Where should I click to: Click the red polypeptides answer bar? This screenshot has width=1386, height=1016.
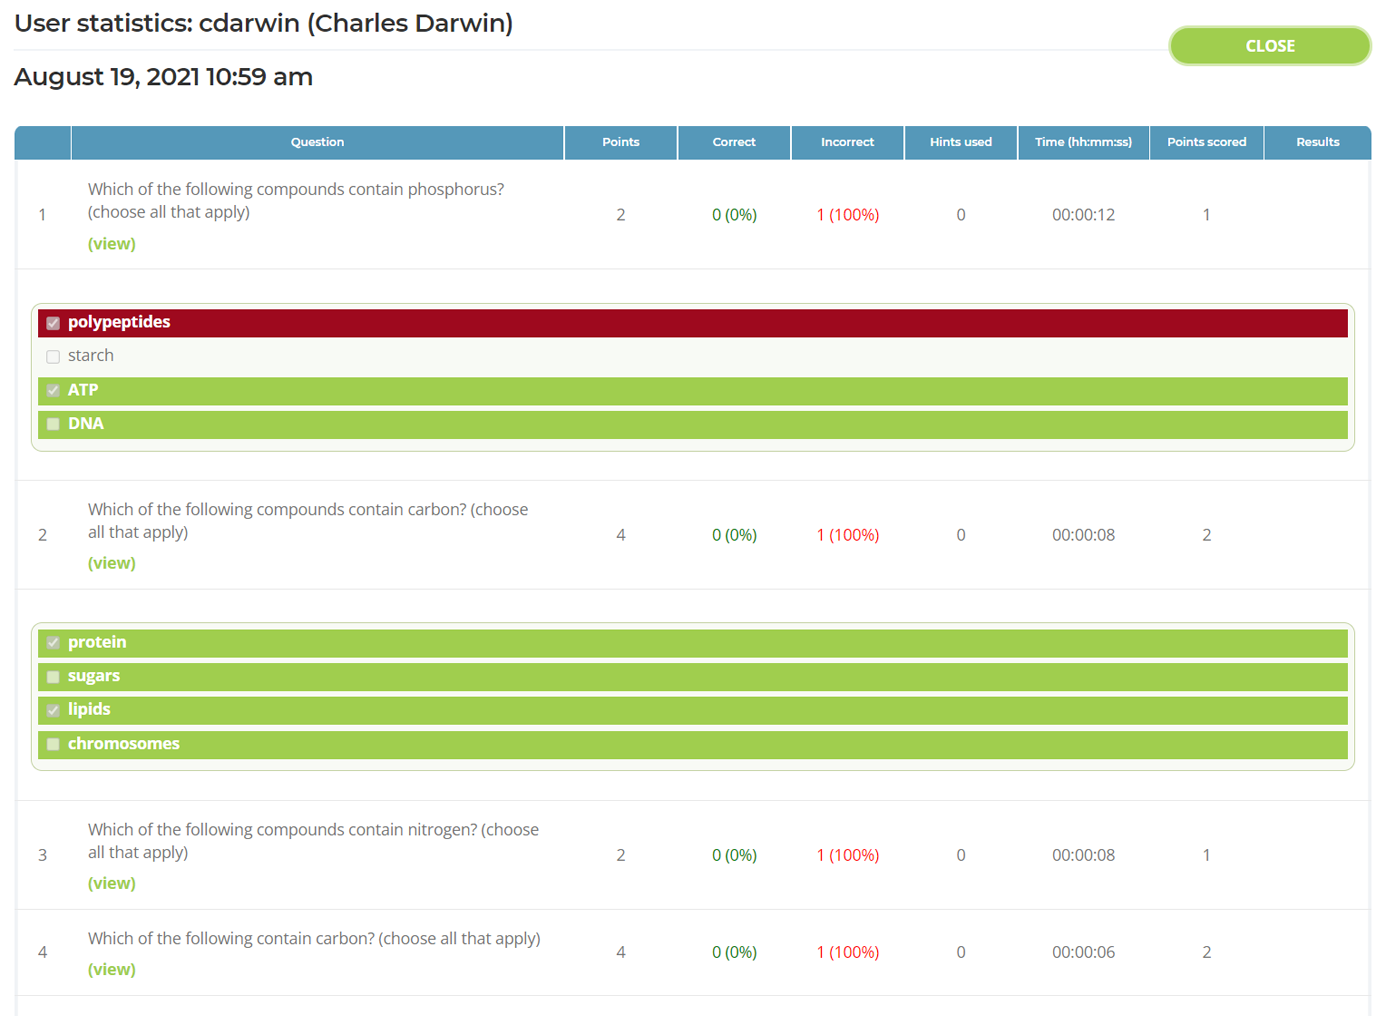coord(693,323)
